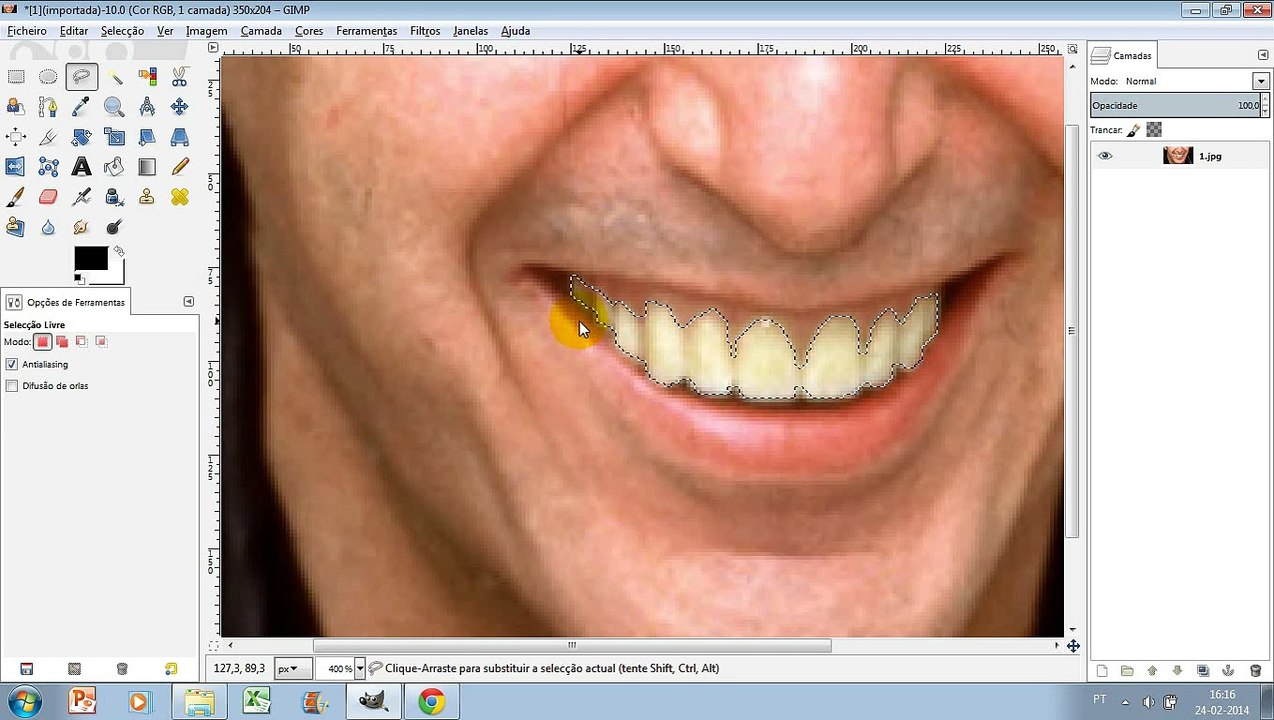Open the Cores menu
Viewport: 1274px width, 720px height.
point(309,31)
